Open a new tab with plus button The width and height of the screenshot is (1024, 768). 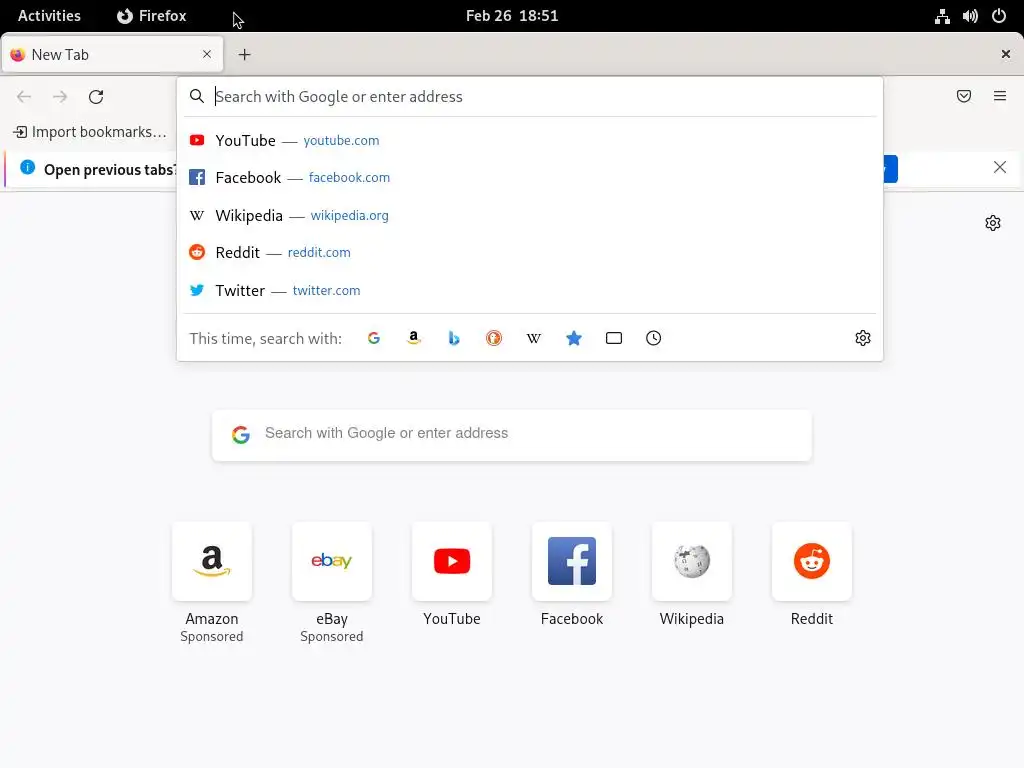244,55
